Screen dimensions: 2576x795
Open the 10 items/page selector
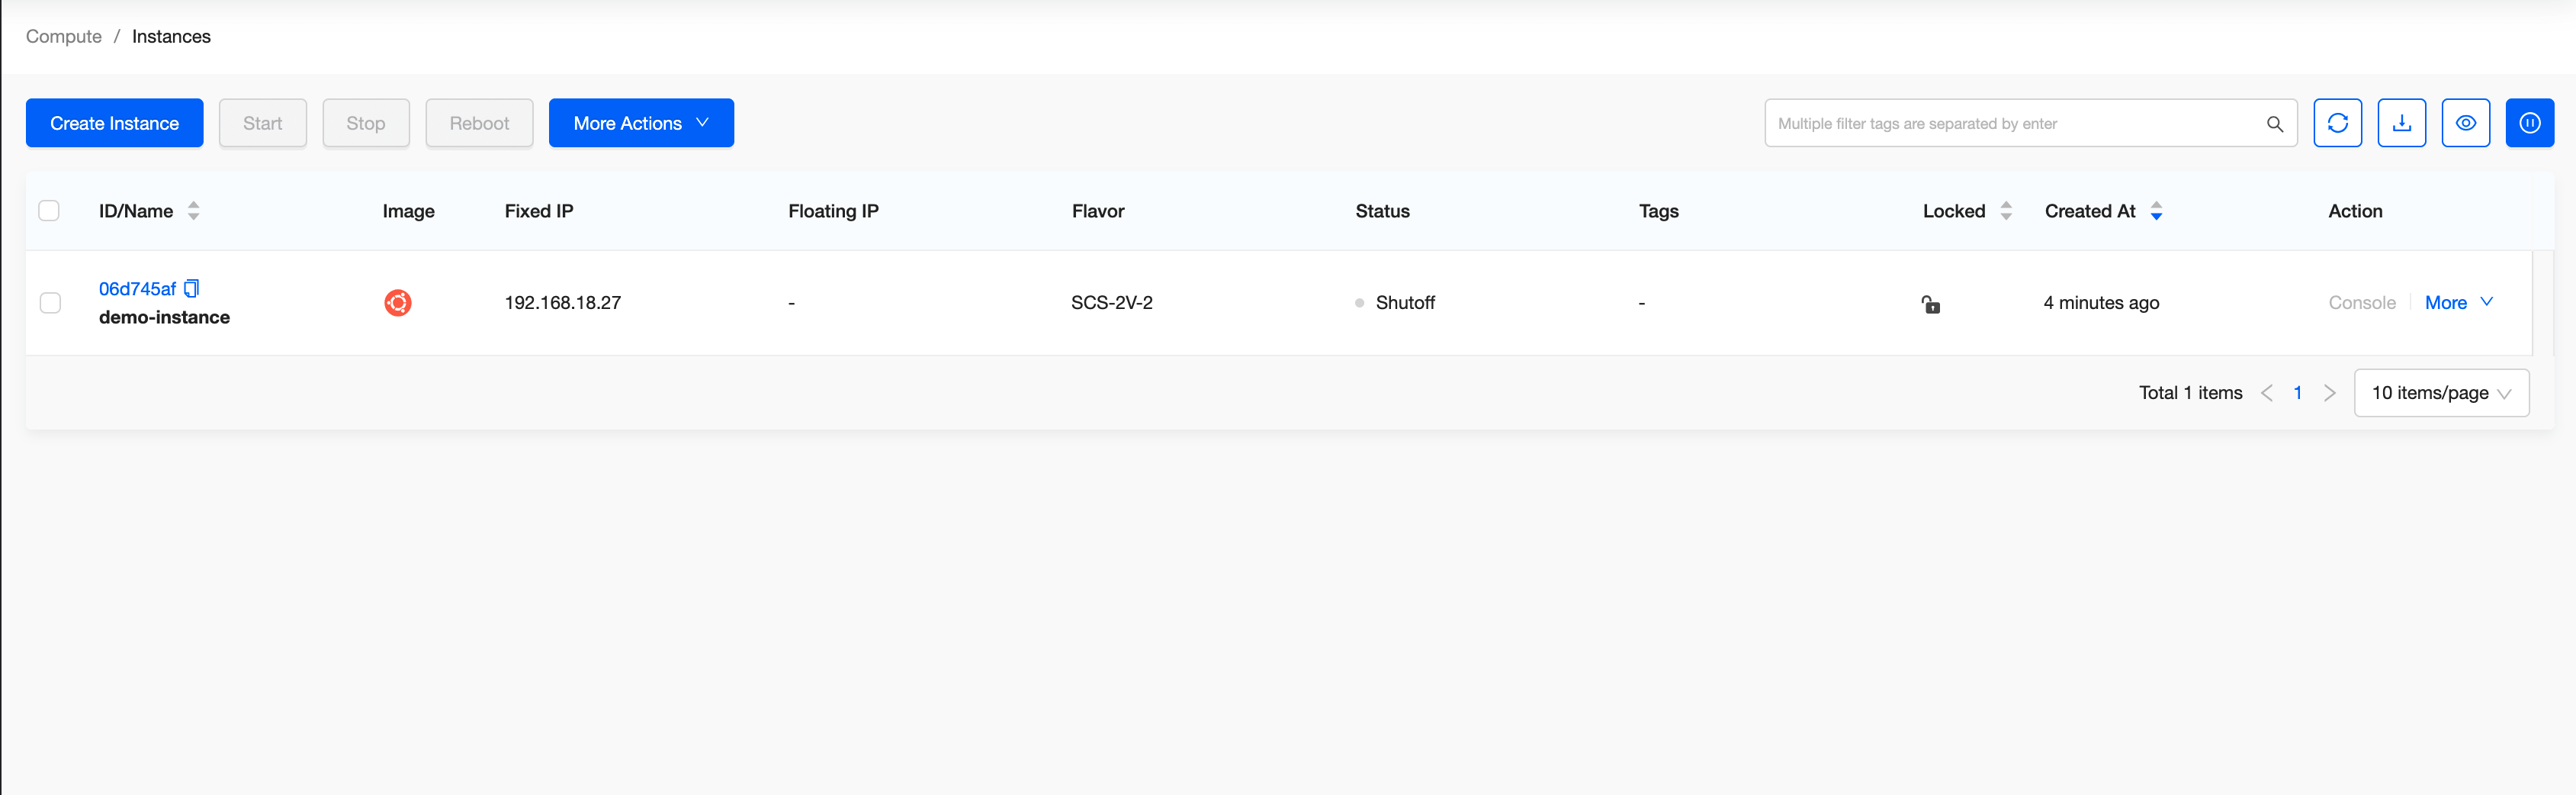point(2441,393)
